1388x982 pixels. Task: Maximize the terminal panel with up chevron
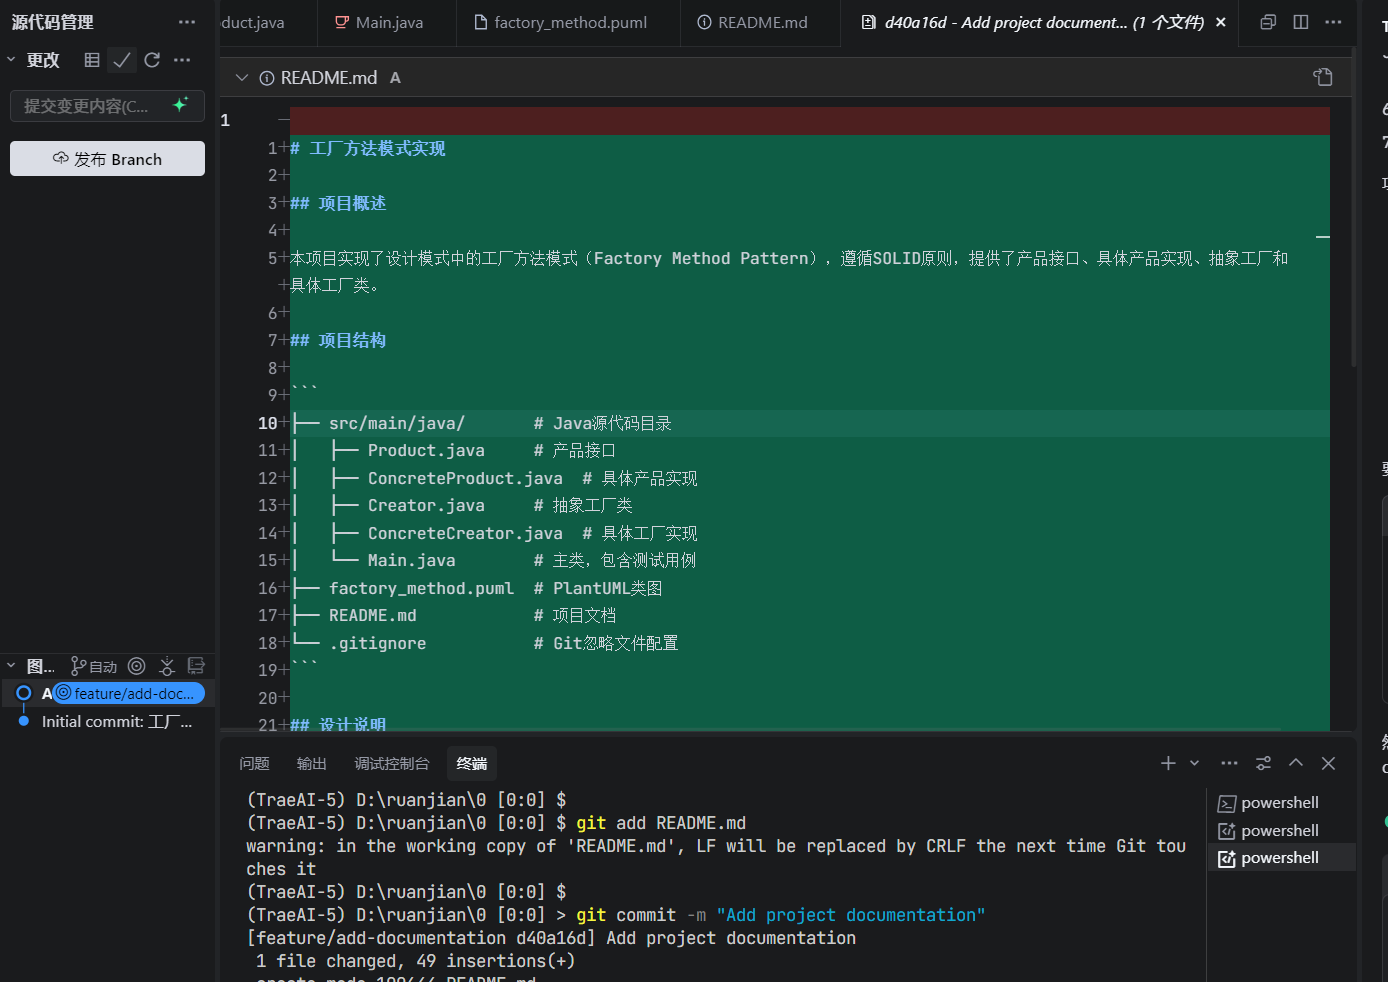pyautogui.click(x=1296, y=763)
